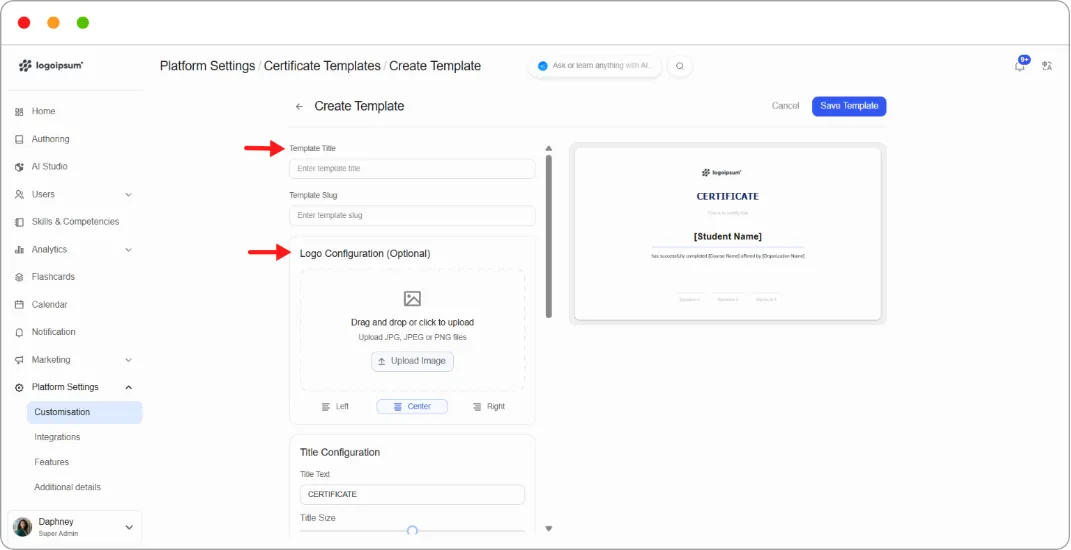The height and width of the screenshot is (550, 1071).
Task: Click the logoipsum logo in the sidebar
Action: pos(51,66)
